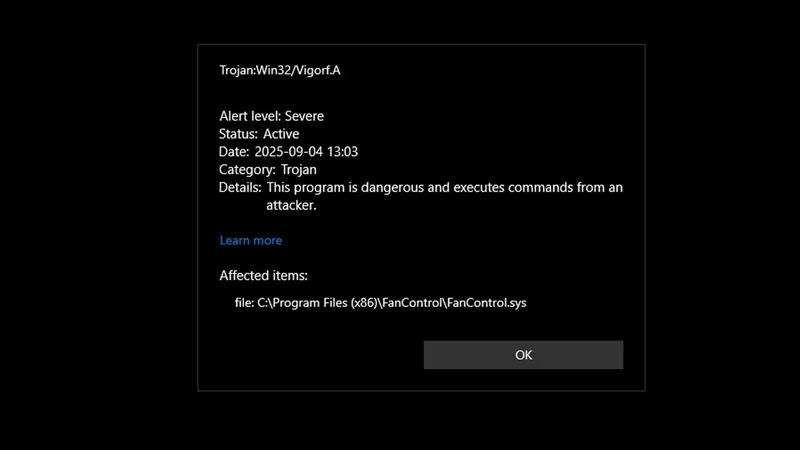Viewport: 800px width, 450px height.
Task: Click the date 2025-09-04 13:03
Action: coord(306,152)
